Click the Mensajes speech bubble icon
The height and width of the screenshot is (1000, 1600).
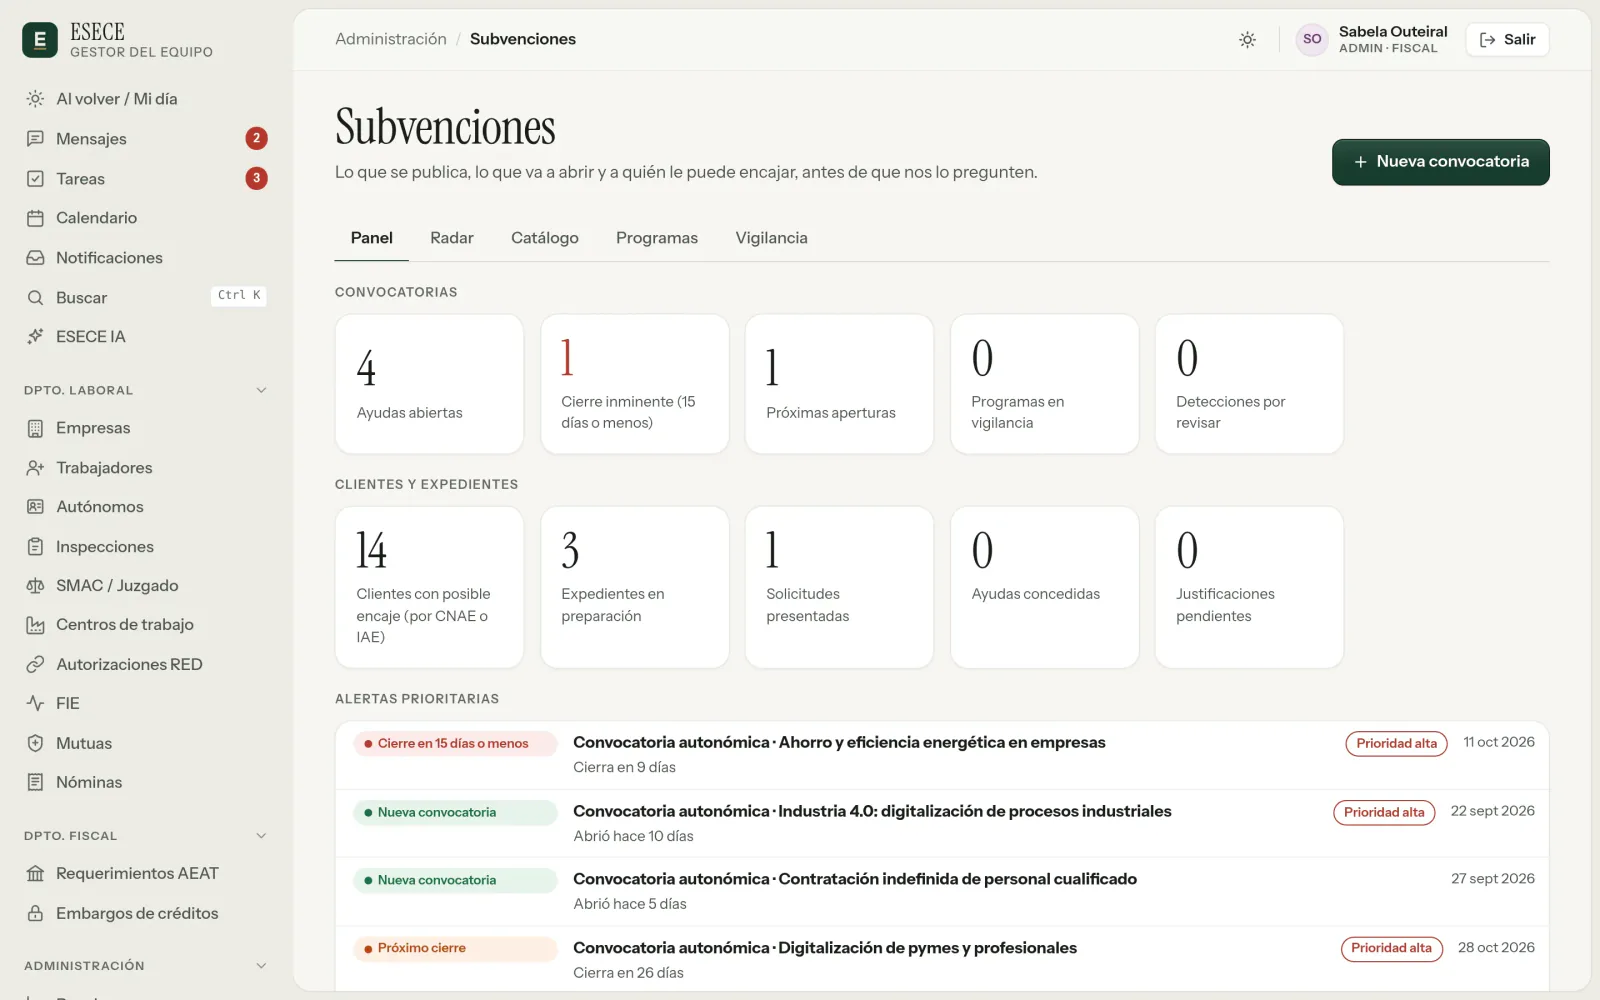tap(35, 139)
